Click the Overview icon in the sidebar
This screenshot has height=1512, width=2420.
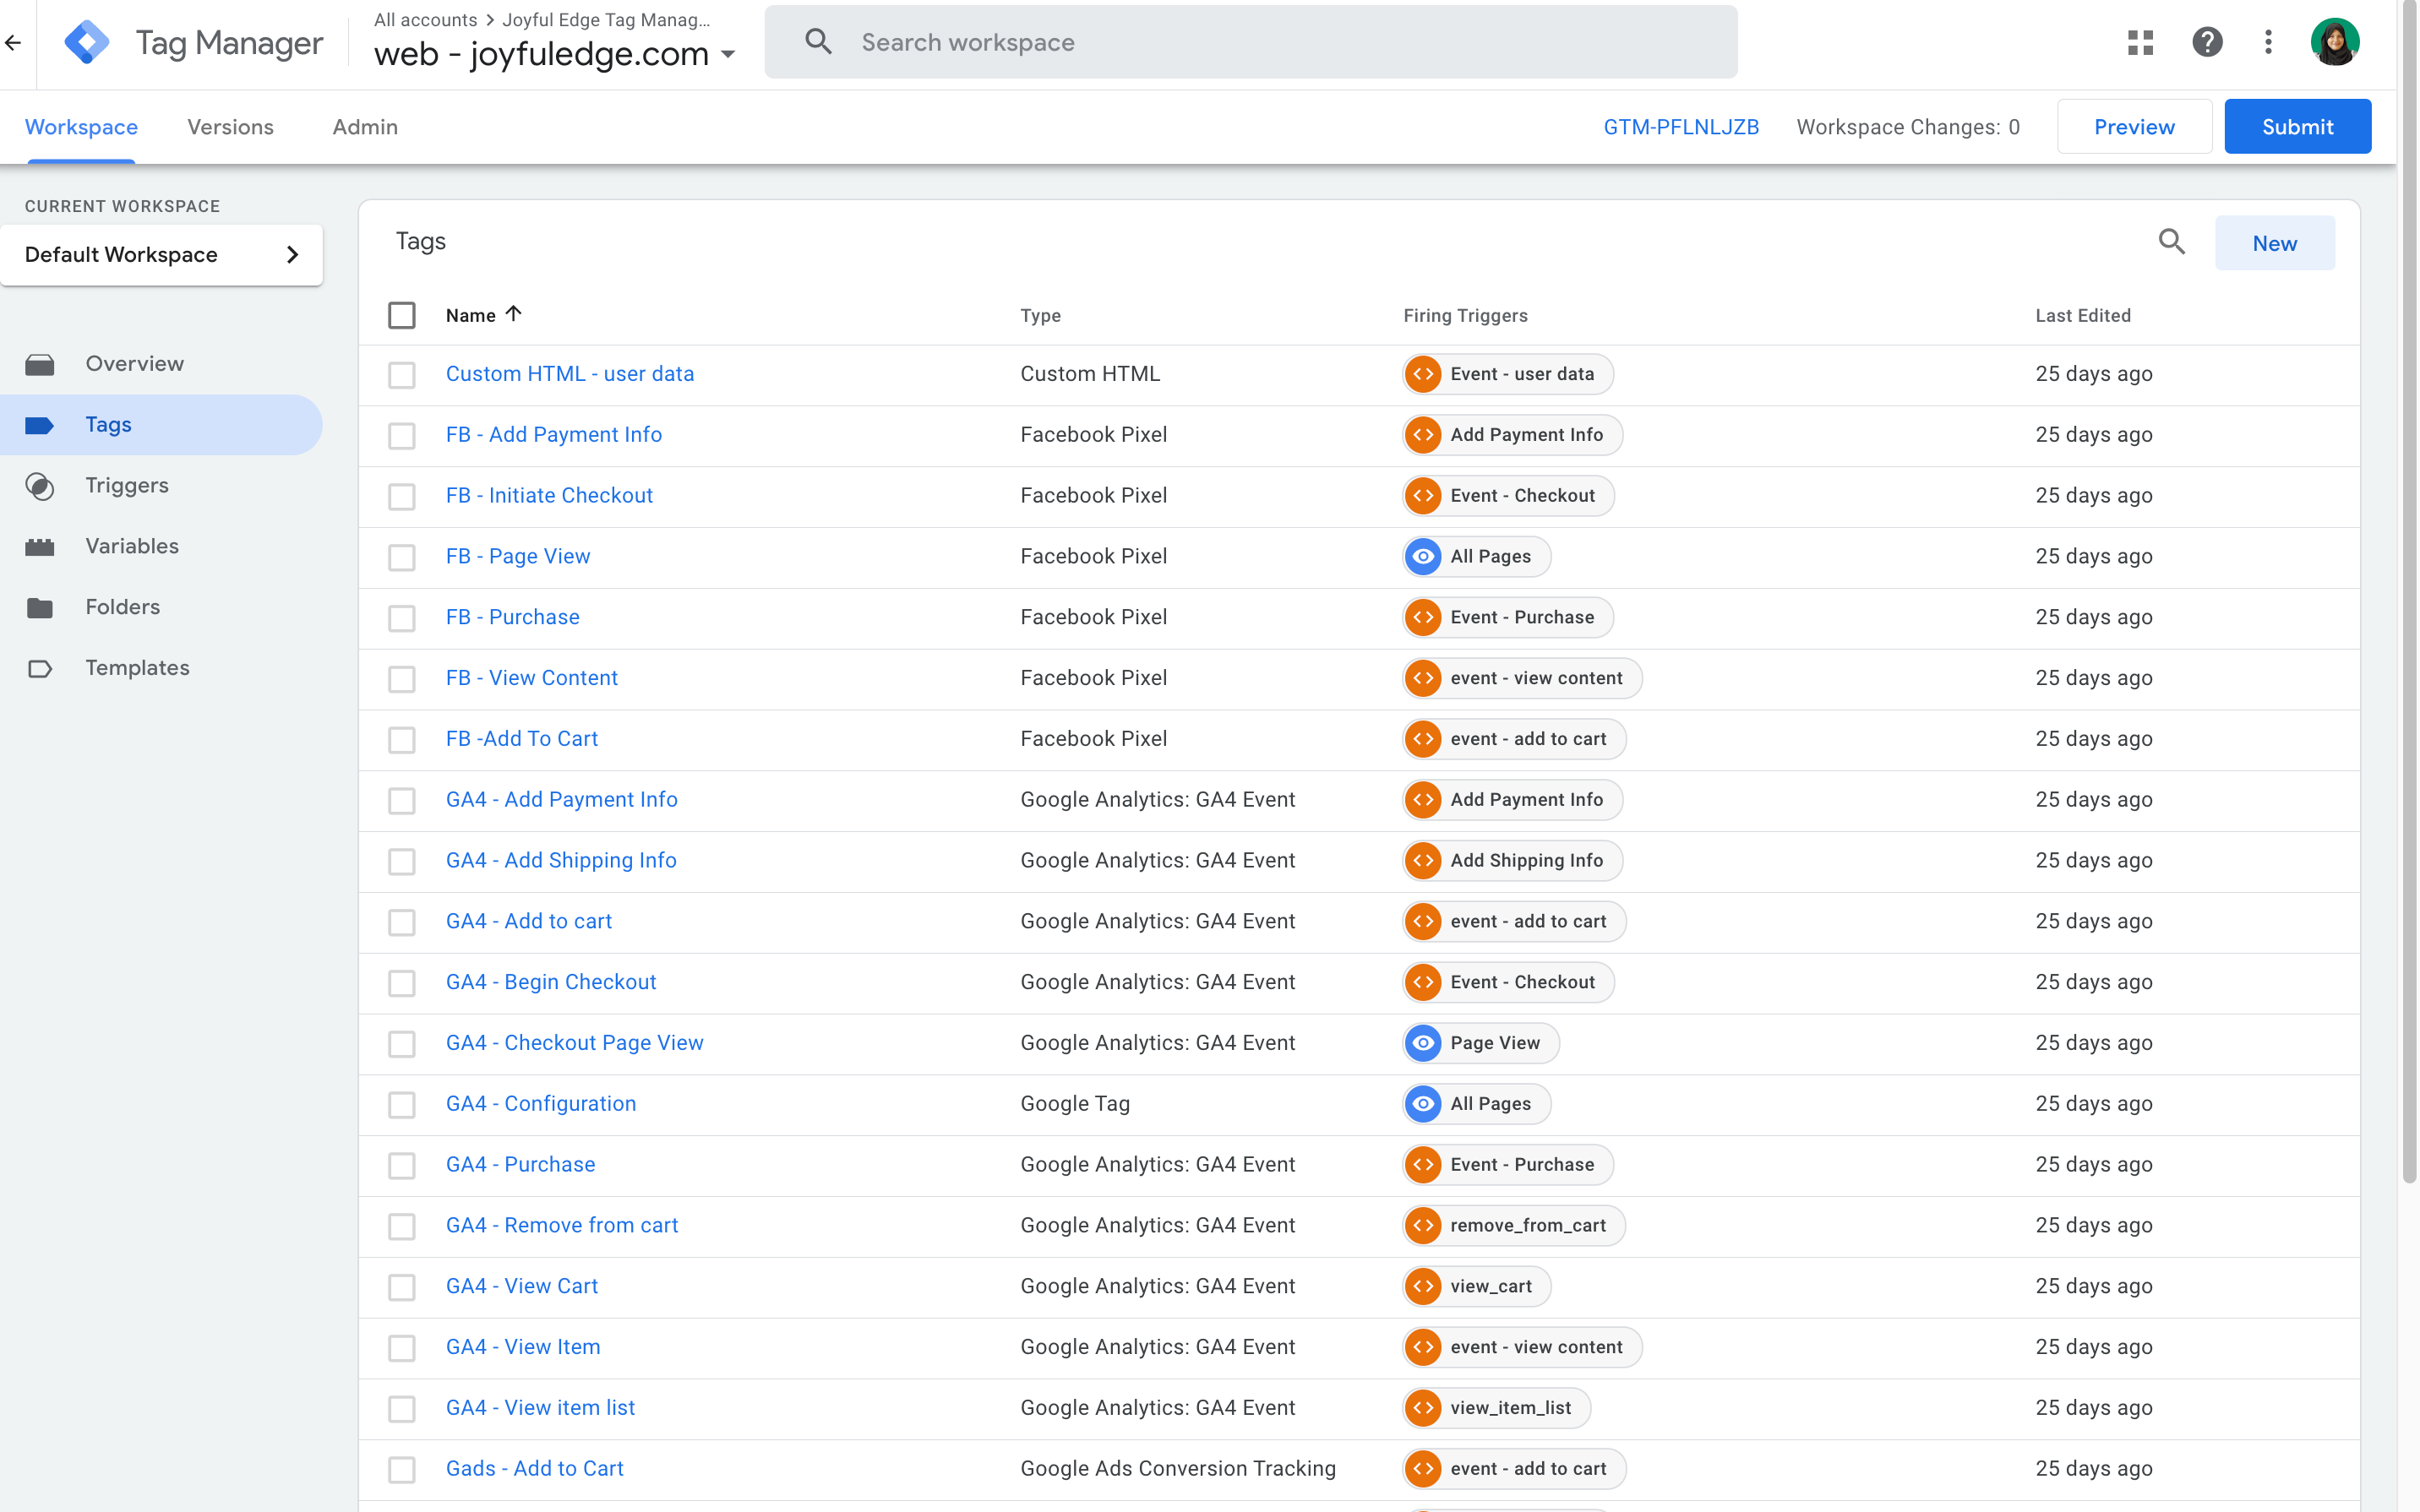[x=40, y=364]
